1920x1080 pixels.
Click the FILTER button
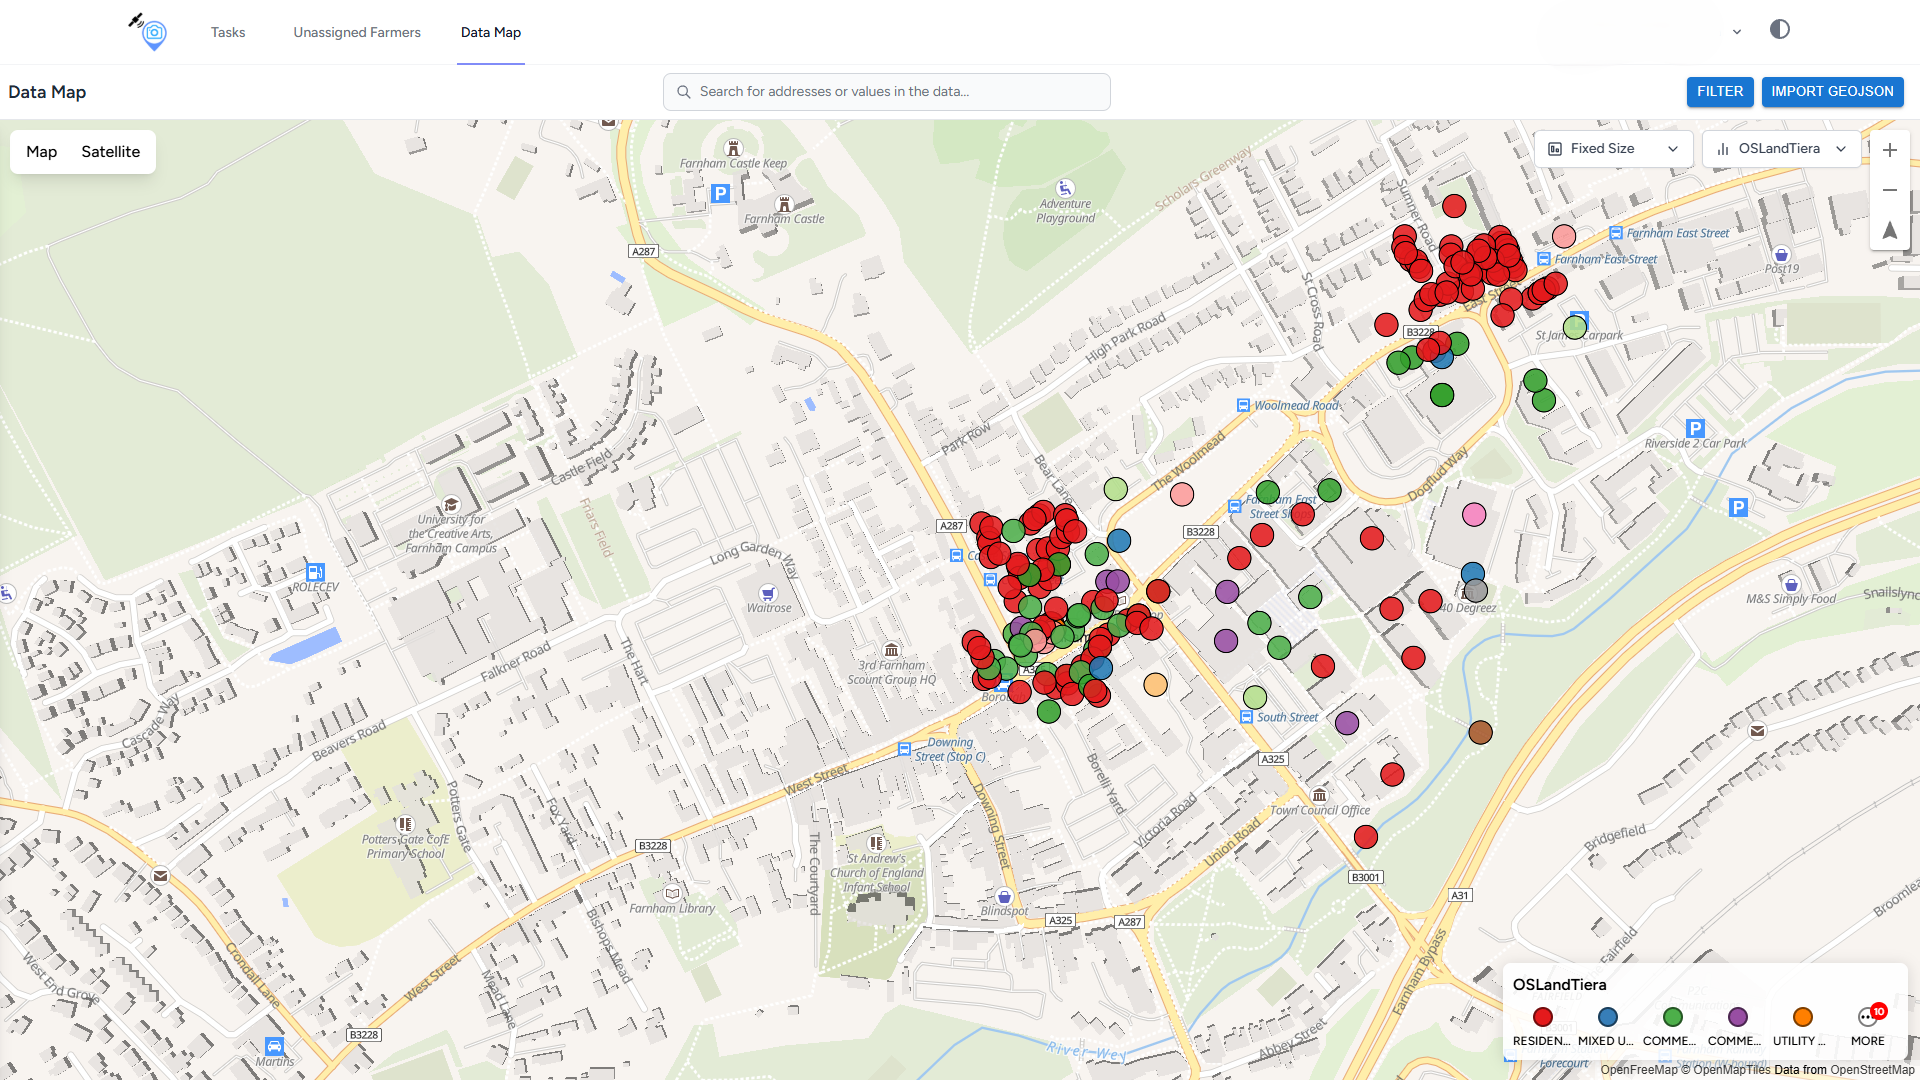click(x=1719, y=91)
